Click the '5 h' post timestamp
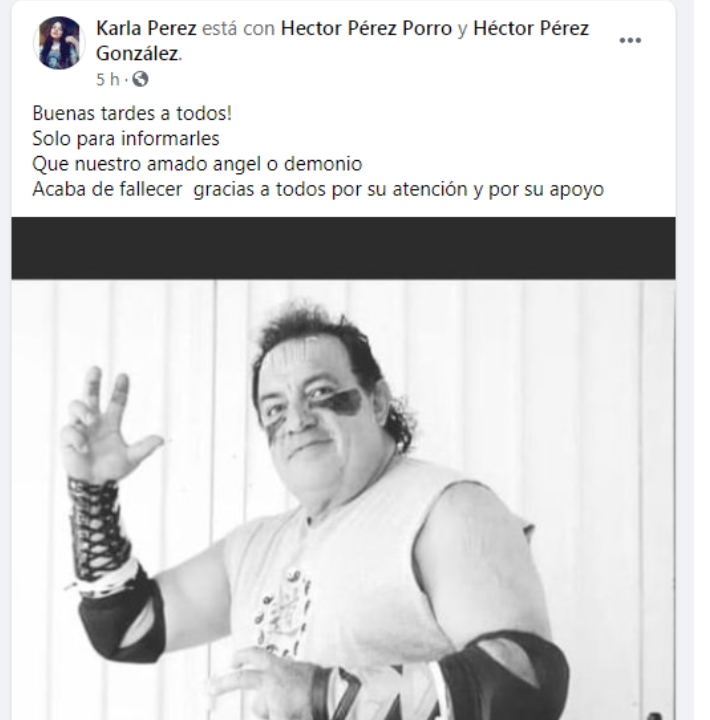710x720 pixels. 108,79
